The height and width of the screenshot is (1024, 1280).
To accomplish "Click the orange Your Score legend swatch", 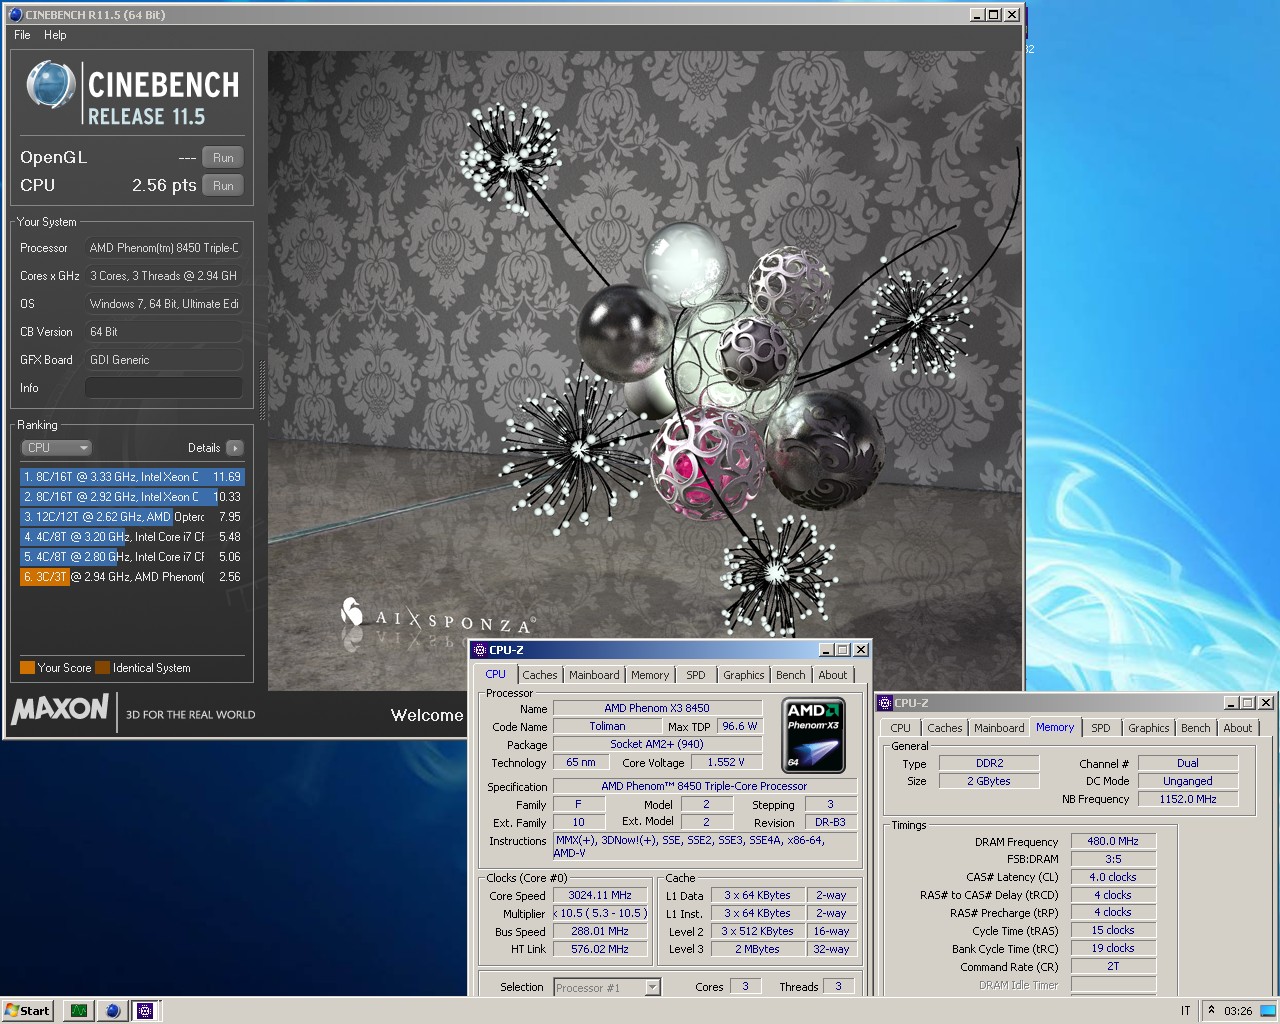I will coord(27,668).
